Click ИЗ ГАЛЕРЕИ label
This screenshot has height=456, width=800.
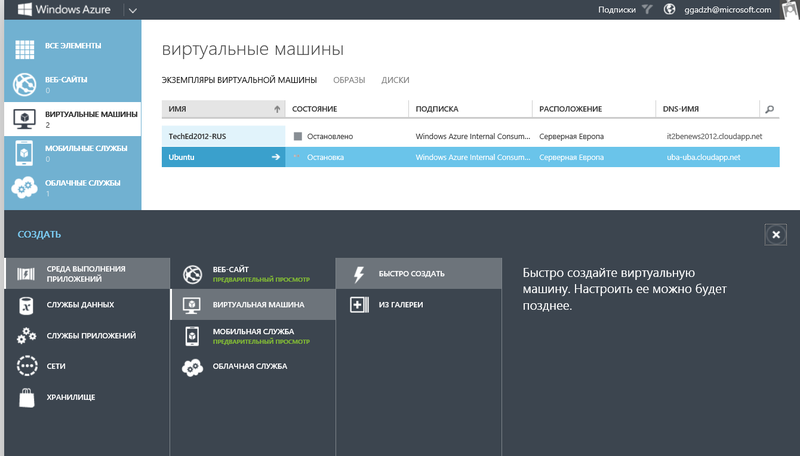coord(401,305)
